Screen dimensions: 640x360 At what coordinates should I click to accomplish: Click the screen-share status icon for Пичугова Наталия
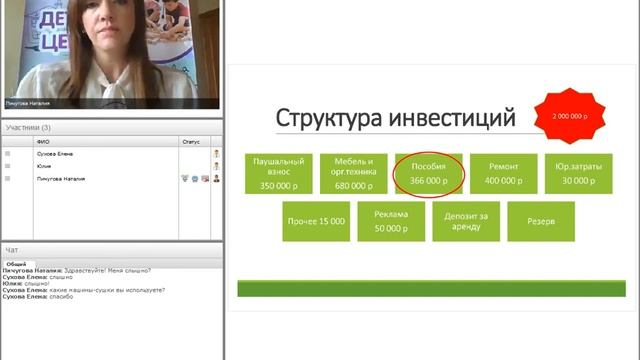pyautogui.click(x=205, y=179)
